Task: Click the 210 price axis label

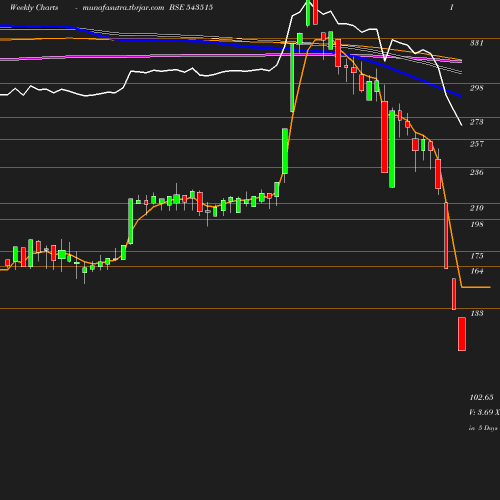Action: [477, 208]
